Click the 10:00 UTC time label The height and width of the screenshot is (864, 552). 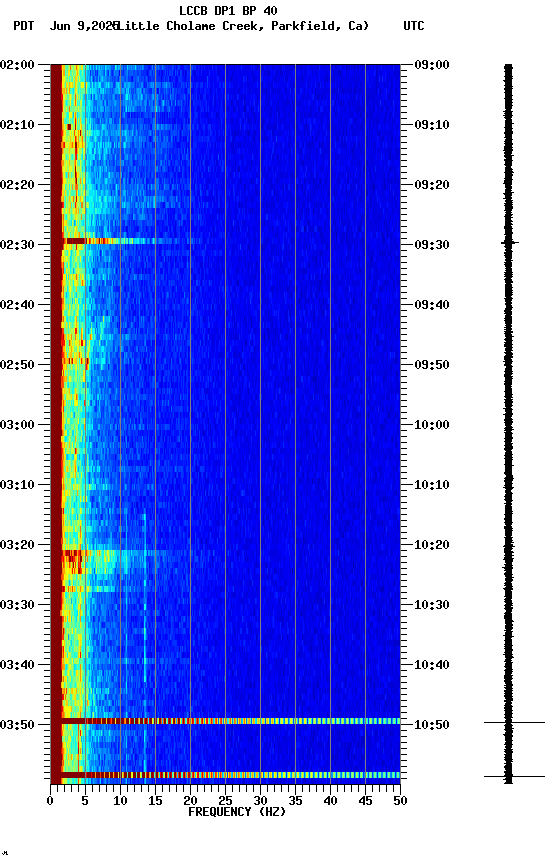tap(432, 425)
